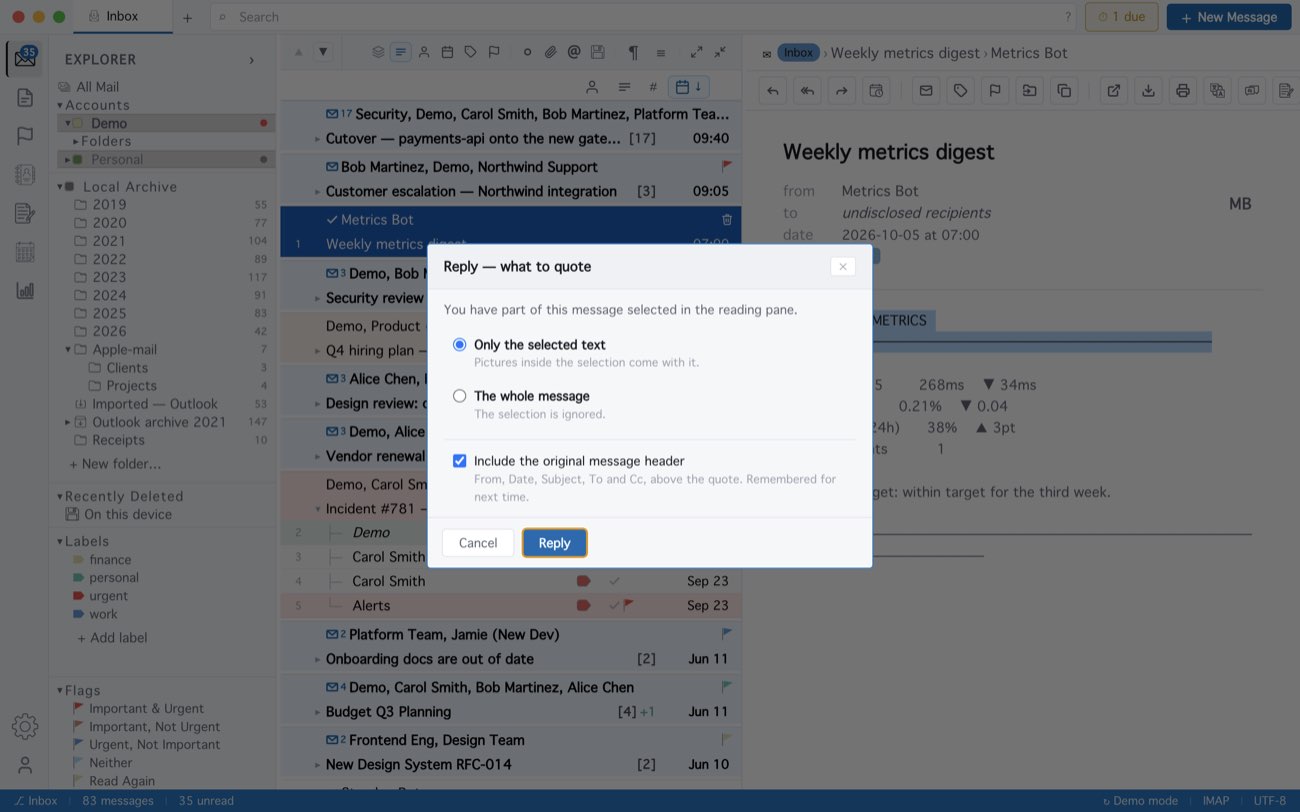
Task: Click the Download message icon
Action: point(1148,91)
